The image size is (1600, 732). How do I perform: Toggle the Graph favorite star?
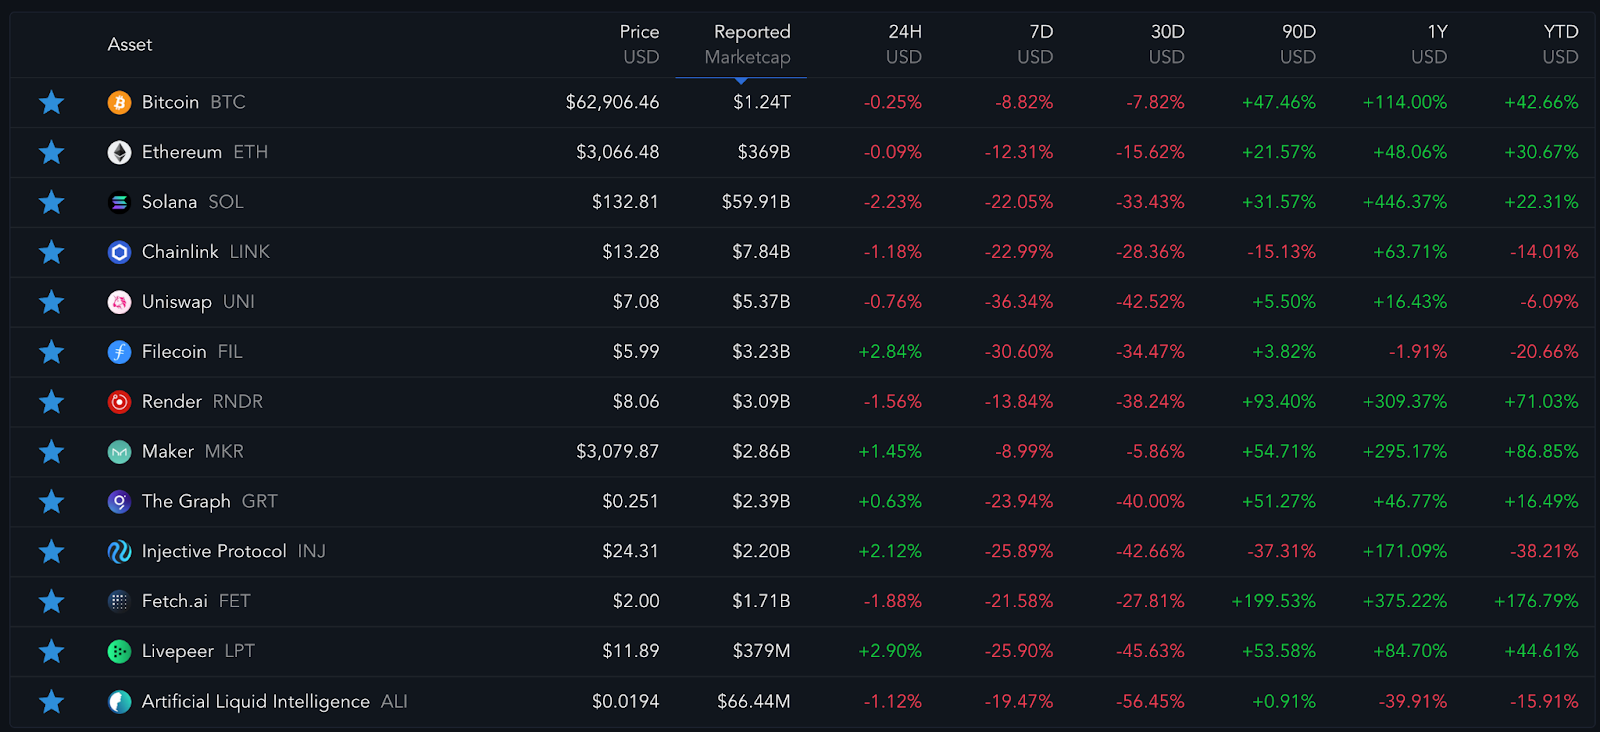pyautogui.click(x=51, y=501)
